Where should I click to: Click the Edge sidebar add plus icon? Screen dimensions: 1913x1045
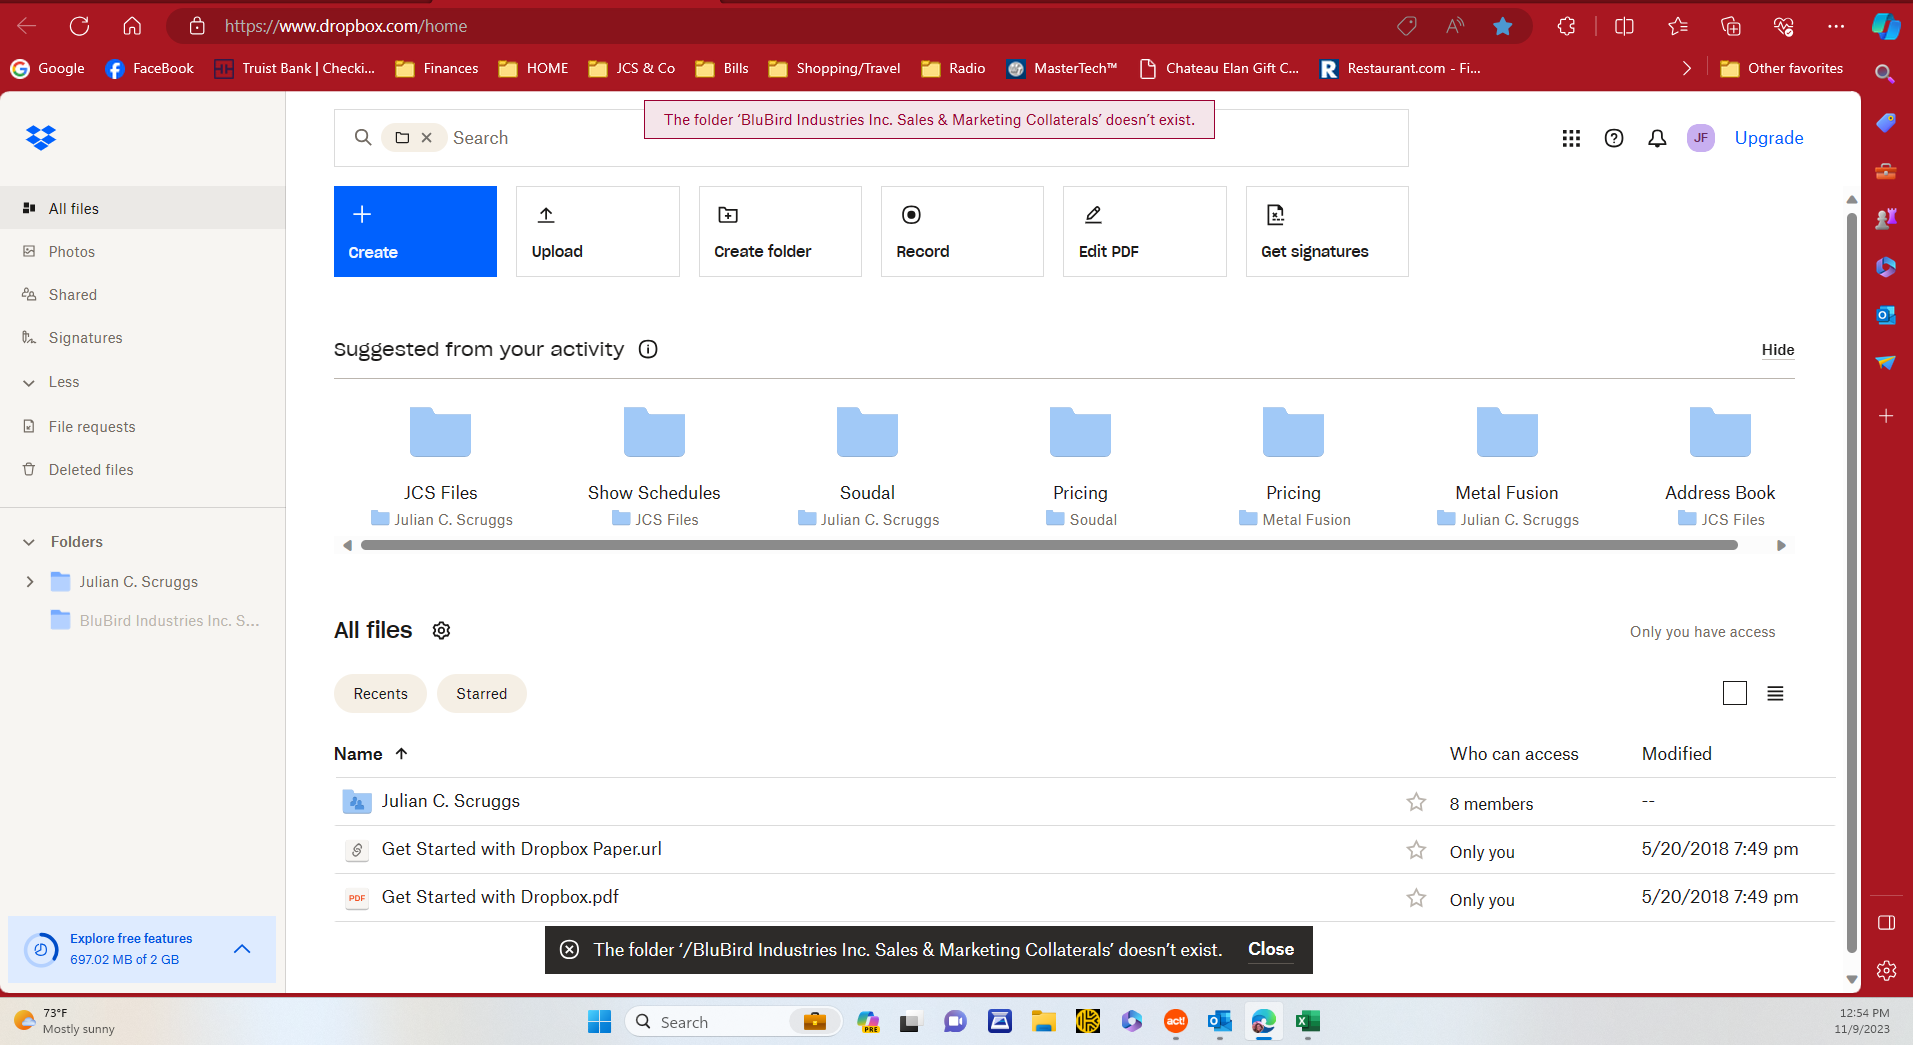tap(1886, 416)
